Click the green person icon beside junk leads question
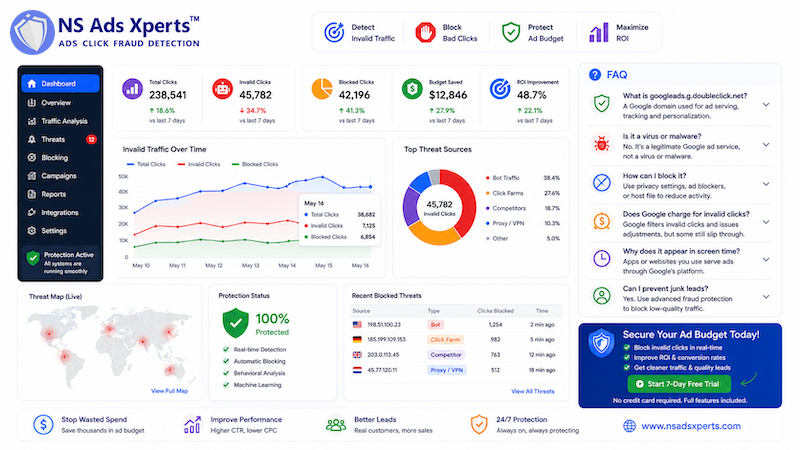This screenshot has height=450, width=800. [x=602, y=296]
